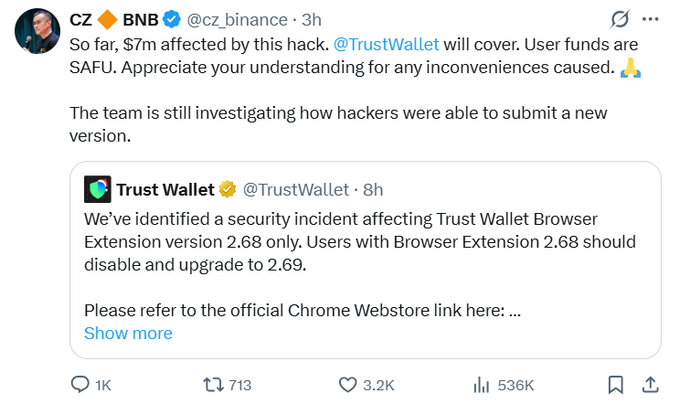This screenshot has height=404, width=680.
Task: Like the tweet with the heart icon
Action: [x=347, y=384]
